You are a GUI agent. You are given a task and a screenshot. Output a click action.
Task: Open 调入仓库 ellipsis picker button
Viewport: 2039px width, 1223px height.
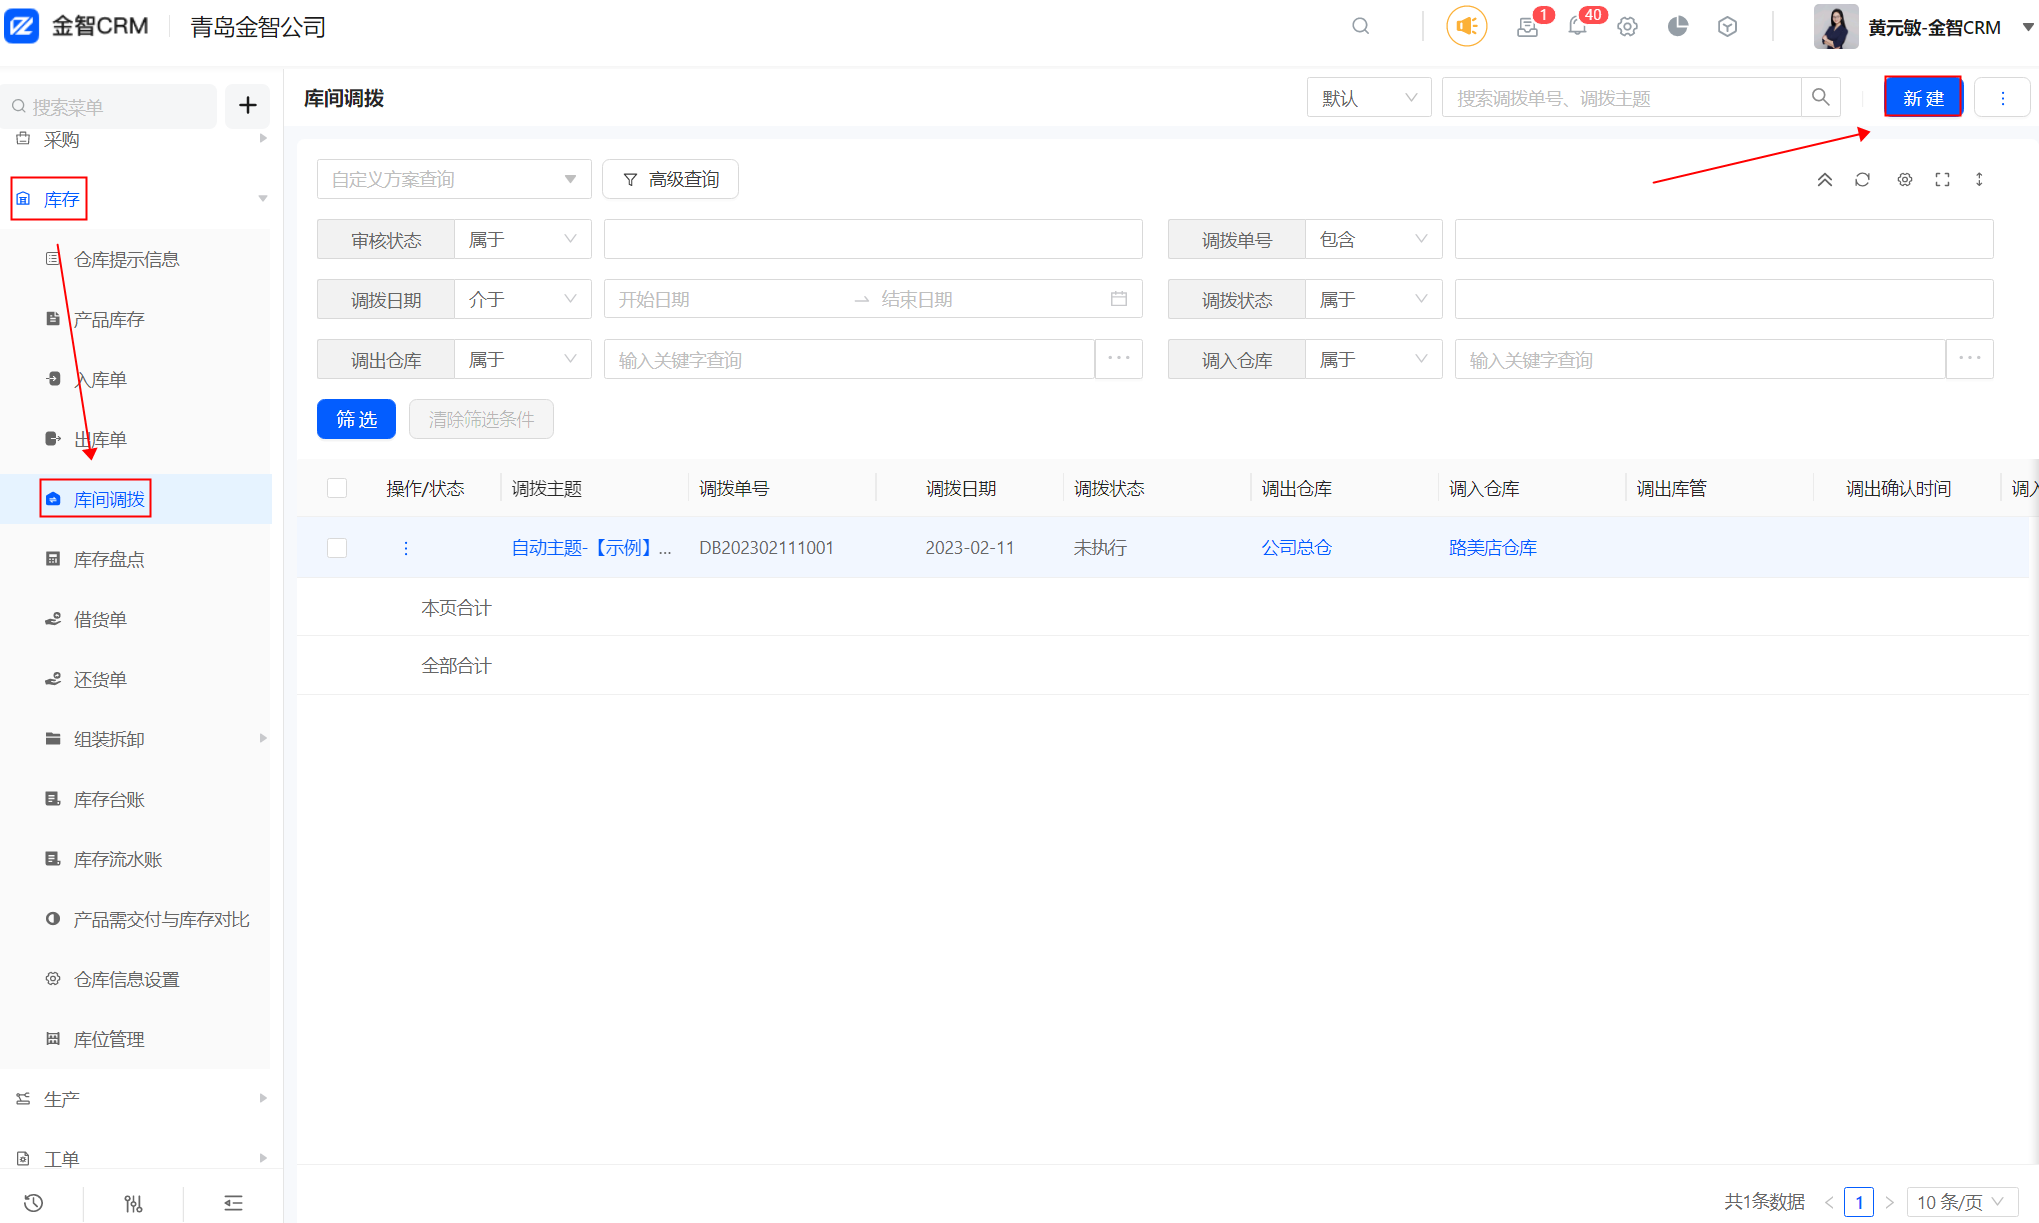[x=1969, y=359]
